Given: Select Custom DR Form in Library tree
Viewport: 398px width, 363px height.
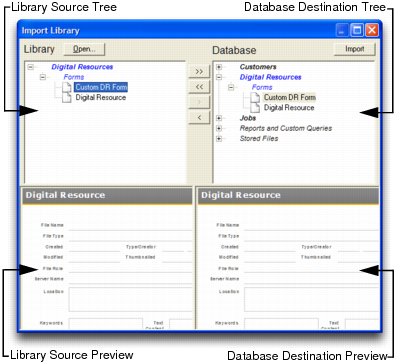Looking at the screenshot, I should point(101,87).
